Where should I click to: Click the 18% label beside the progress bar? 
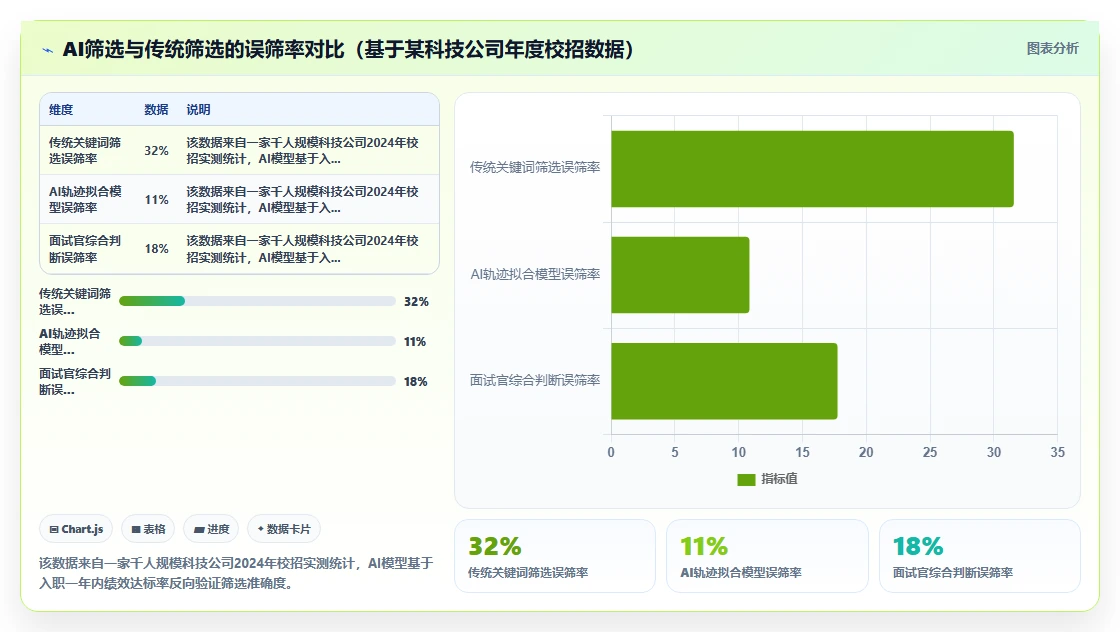[416, 381]
